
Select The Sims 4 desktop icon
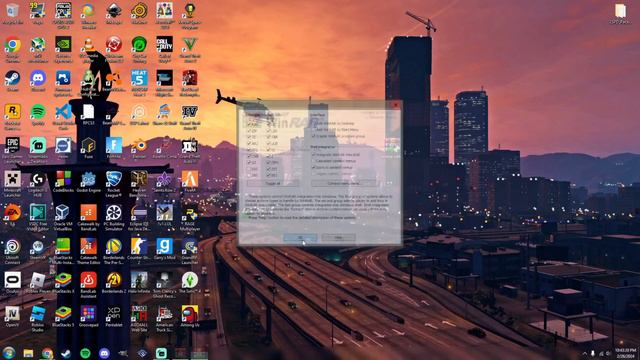(x=189, y=283)
